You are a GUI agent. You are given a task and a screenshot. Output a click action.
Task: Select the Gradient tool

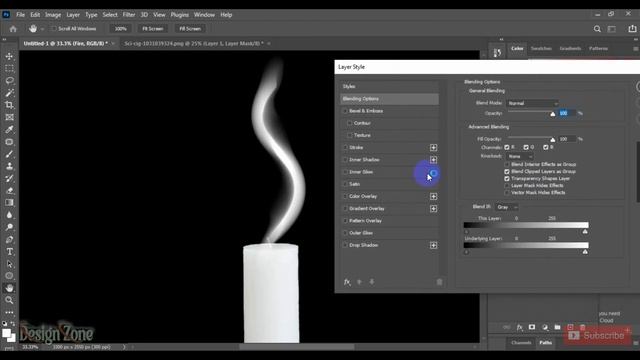pyautogui.click(x=9, y=202)
